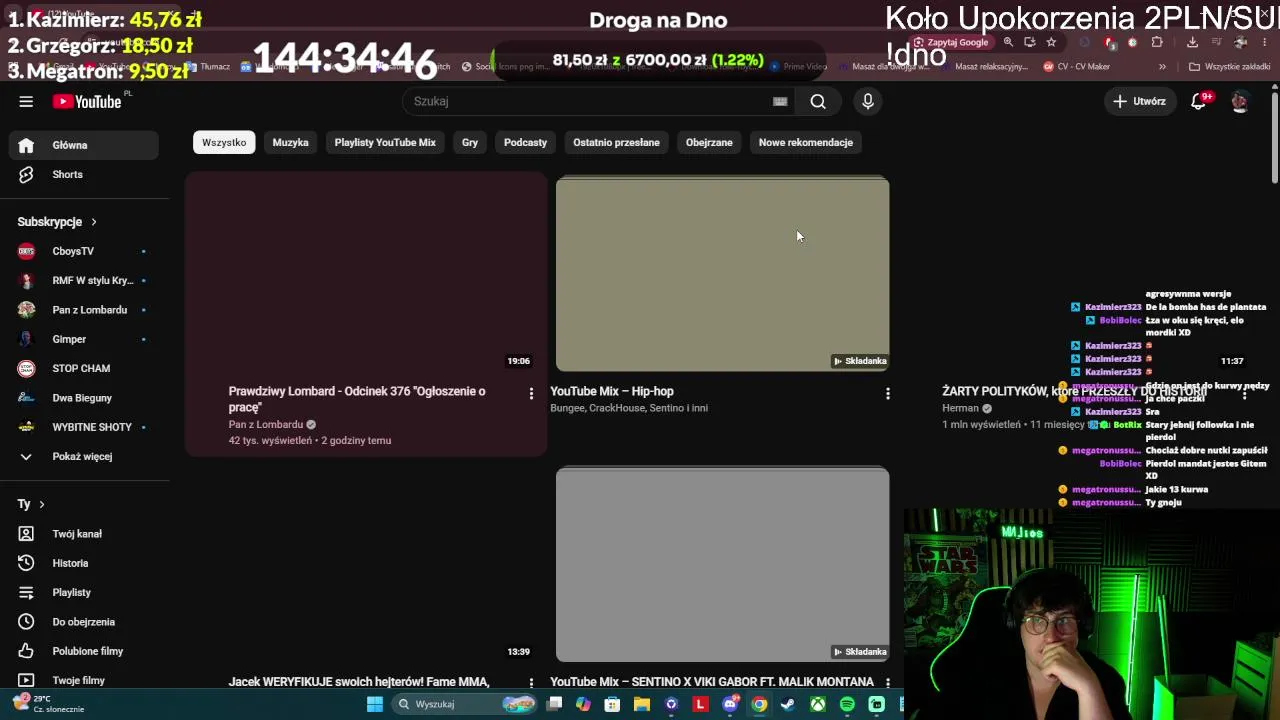Viewport: 1280px width, 720px height.
Task: Open Xbox app from the taskbar
Action: pyautogui.click(x=818, y=704)
